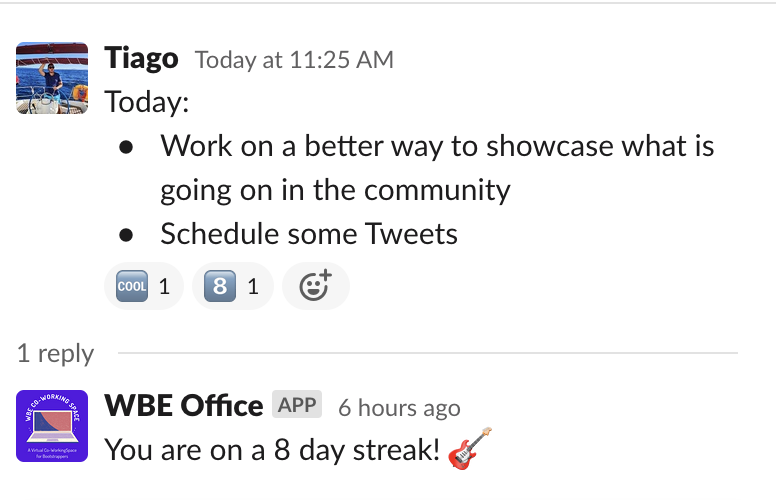Click the "Schedule some Tweets" list item
Image resolution: width=776 pixels, height=500 pixels.
tap(309, 234)
